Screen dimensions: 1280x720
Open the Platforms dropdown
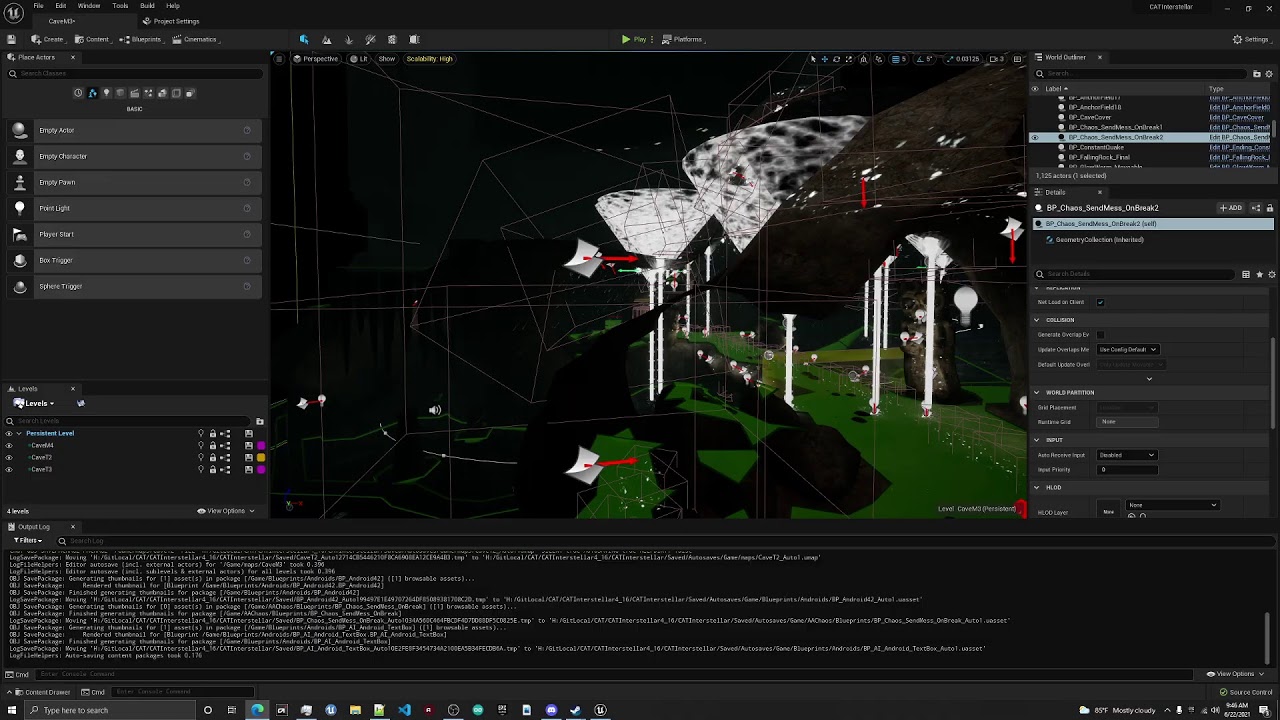coord(684,39)
